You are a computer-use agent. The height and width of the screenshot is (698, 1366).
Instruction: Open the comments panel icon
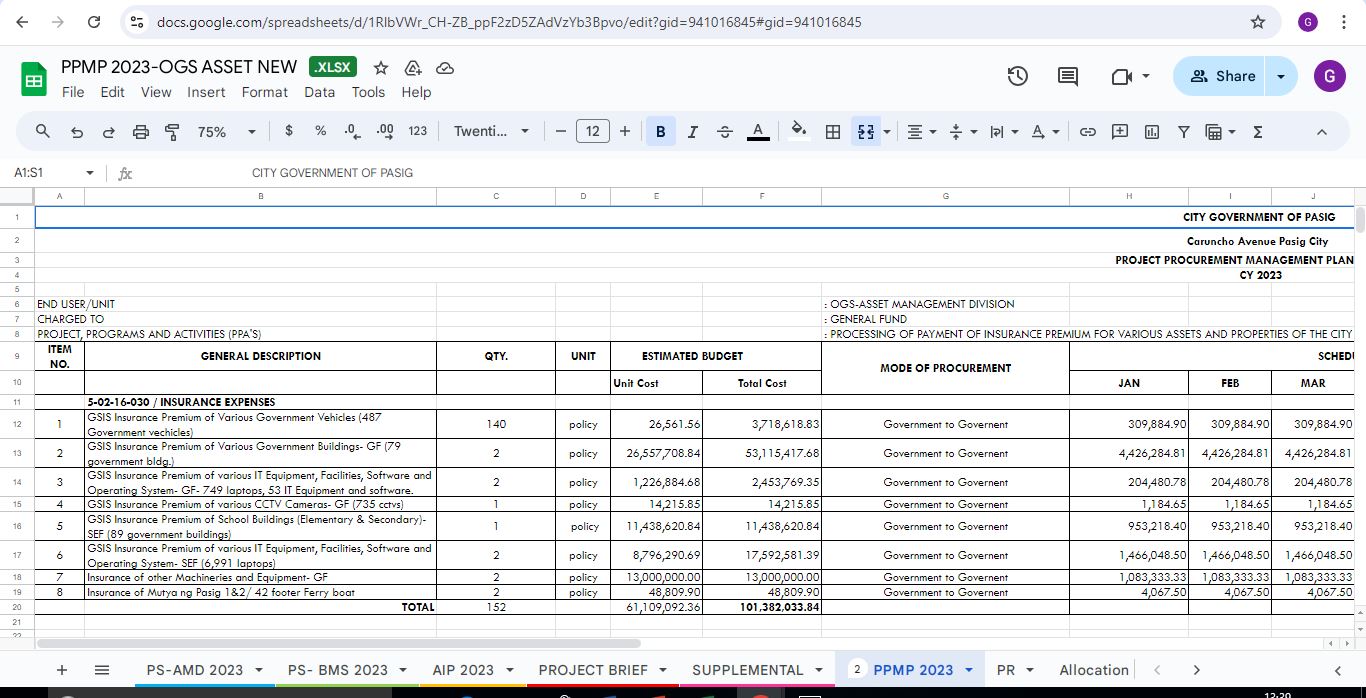[1067, 76]
